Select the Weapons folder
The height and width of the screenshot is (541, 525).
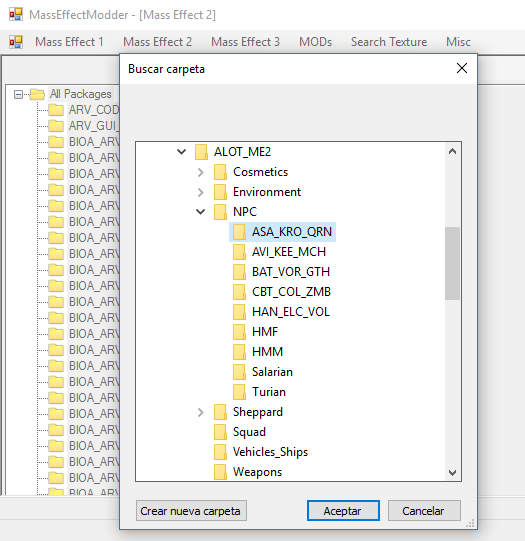[x=257, y=472]
